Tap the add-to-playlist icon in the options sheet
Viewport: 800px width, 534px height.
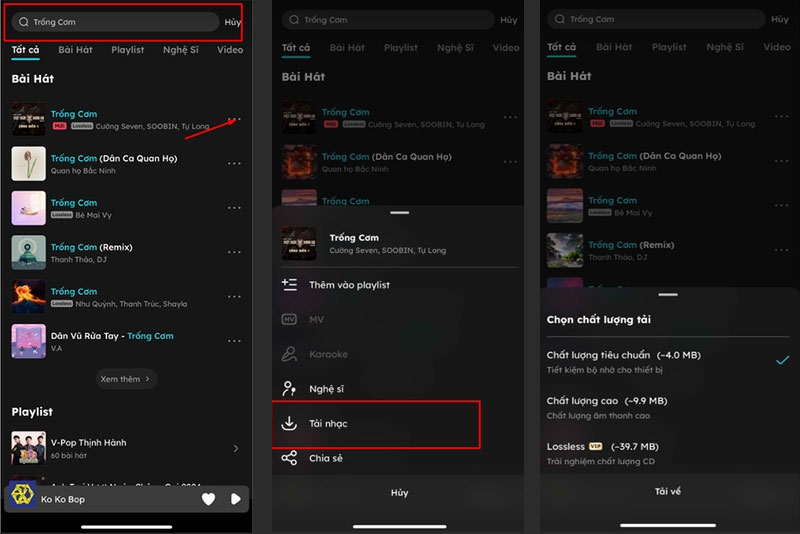(x=289, y=285)
